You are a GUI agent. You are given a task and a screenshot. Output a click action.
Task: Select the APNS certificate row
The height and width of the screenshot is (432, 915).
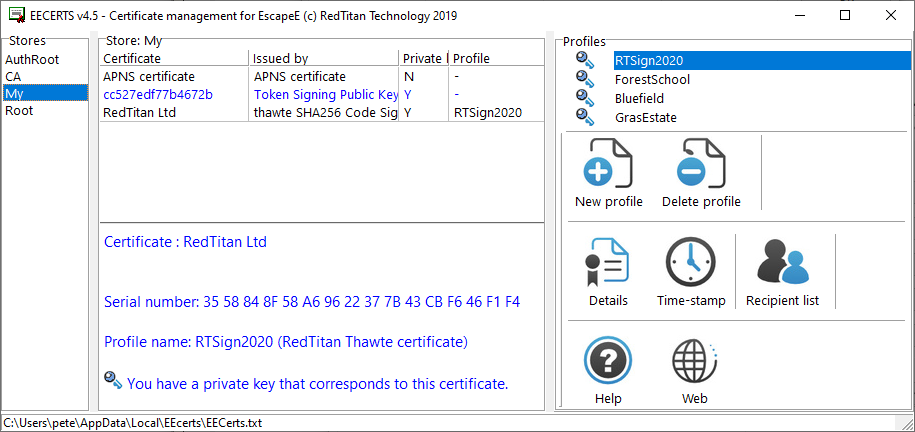click(322, 76)
